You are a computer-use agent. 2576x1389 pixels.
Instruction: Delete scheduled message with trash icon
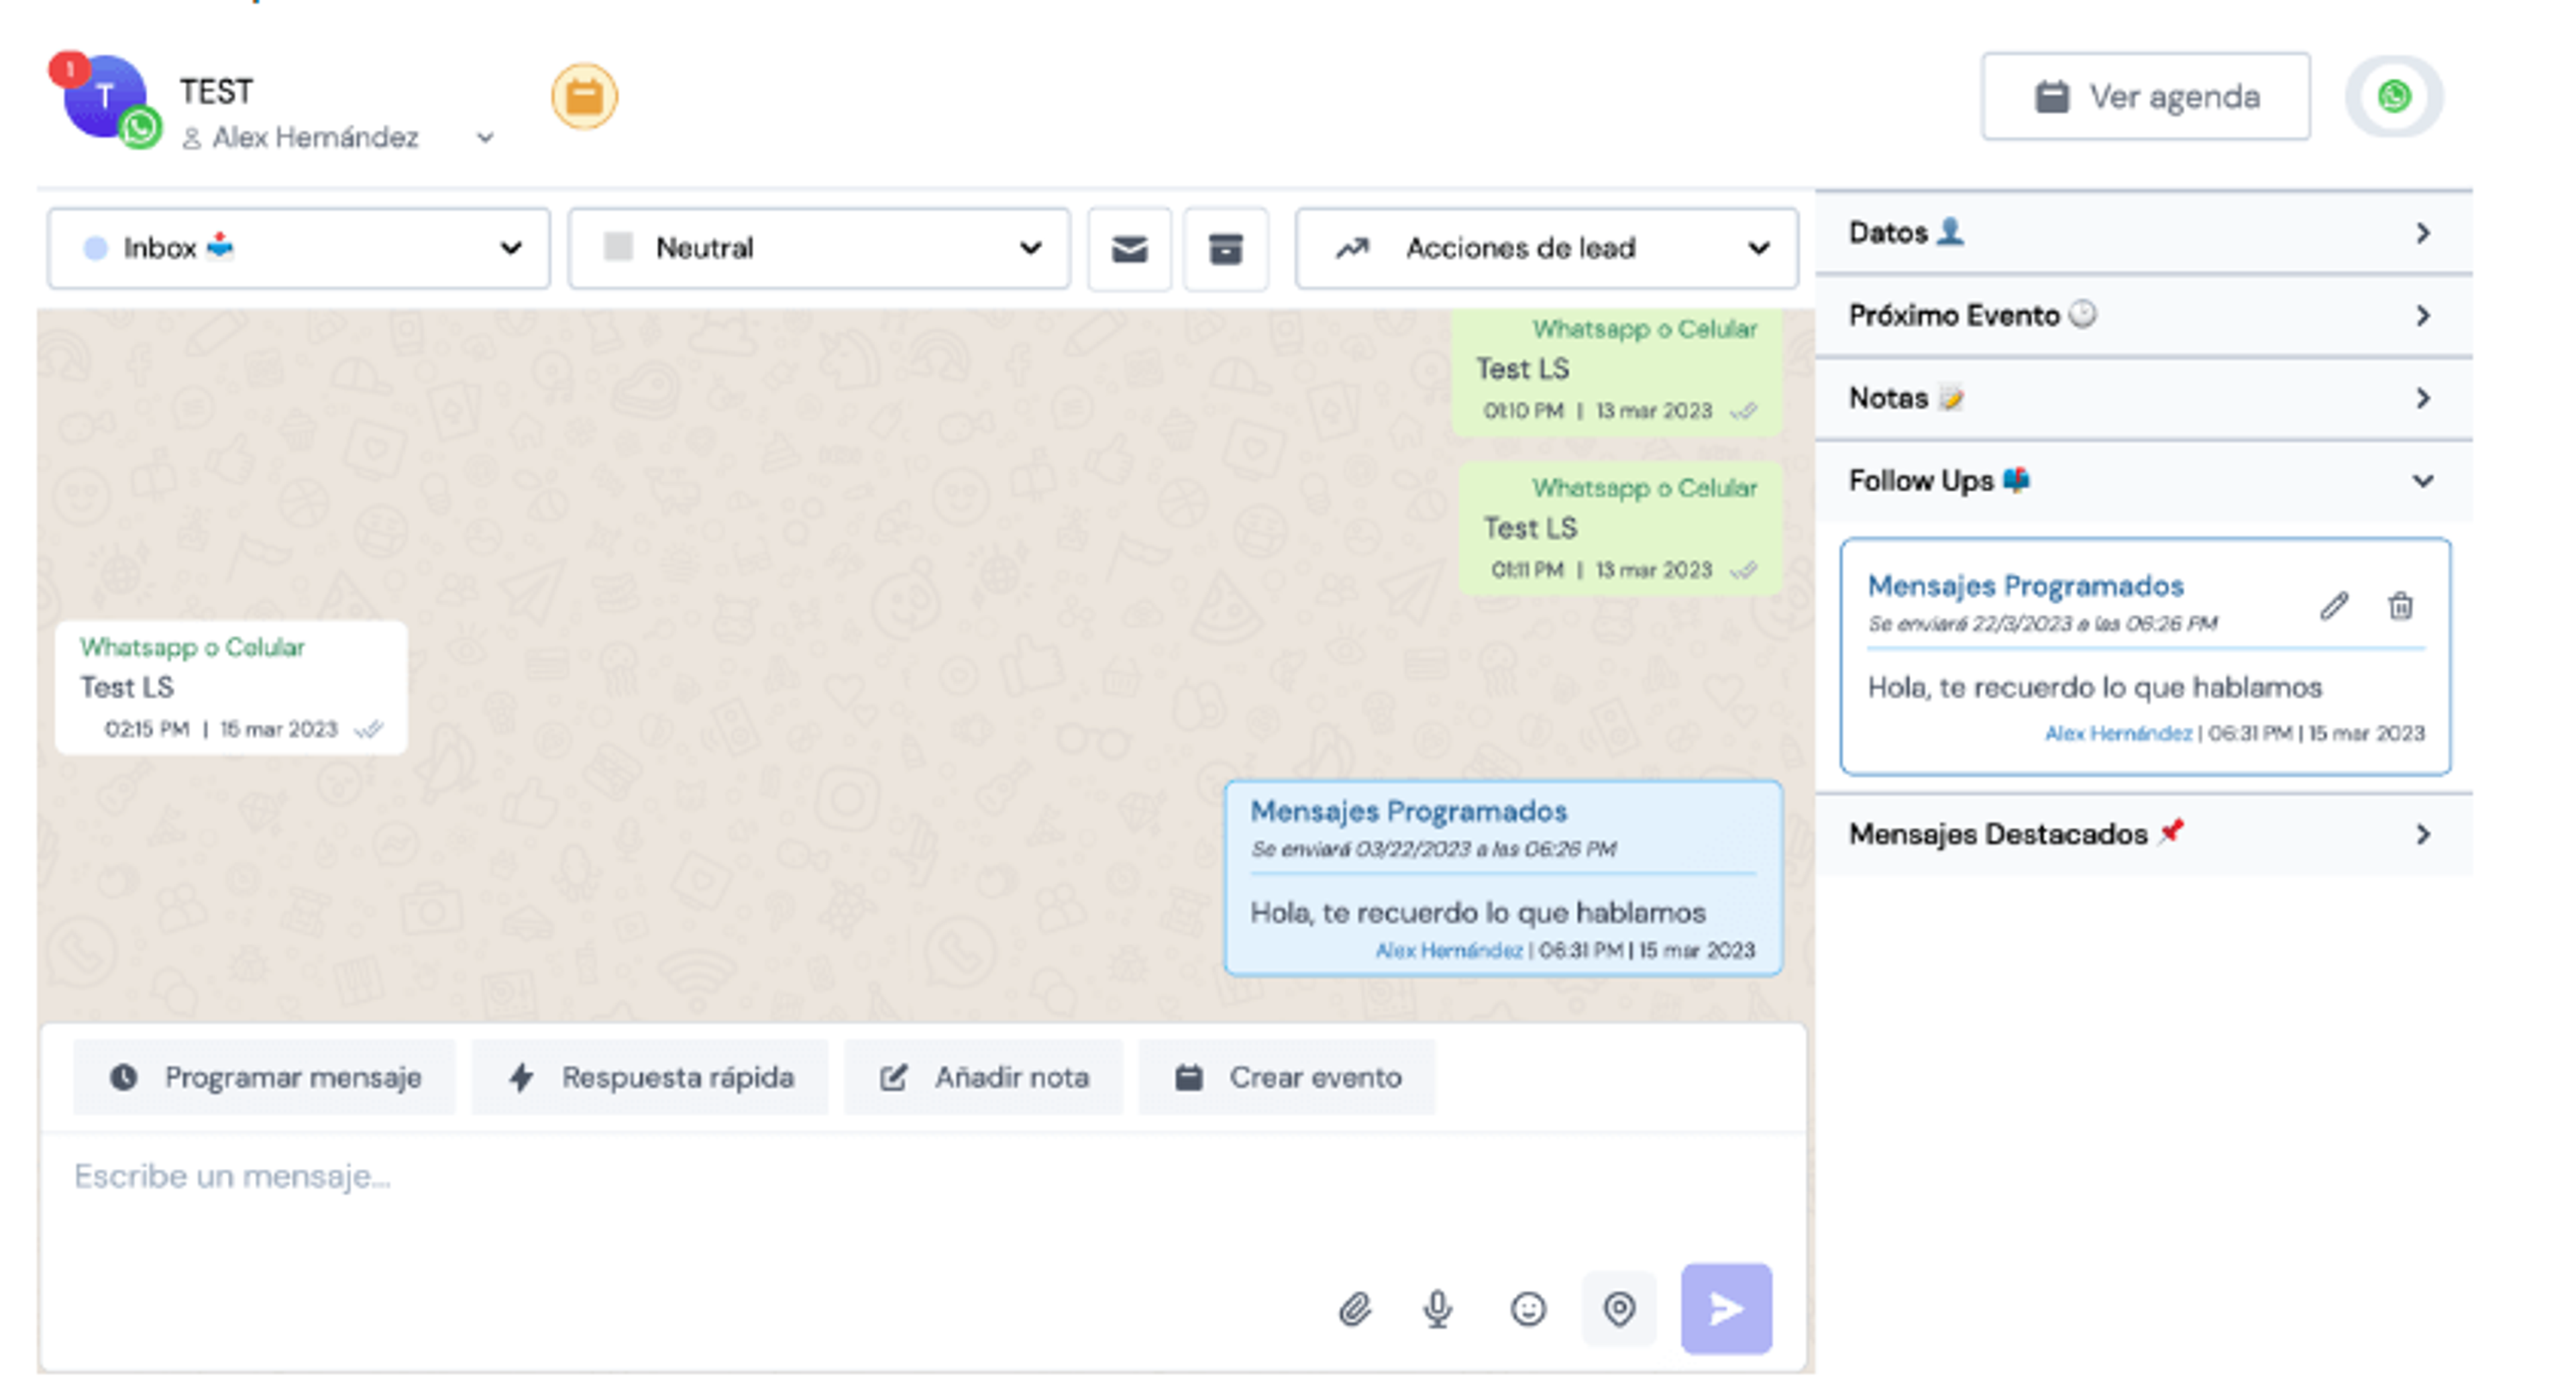(2399, 606)
